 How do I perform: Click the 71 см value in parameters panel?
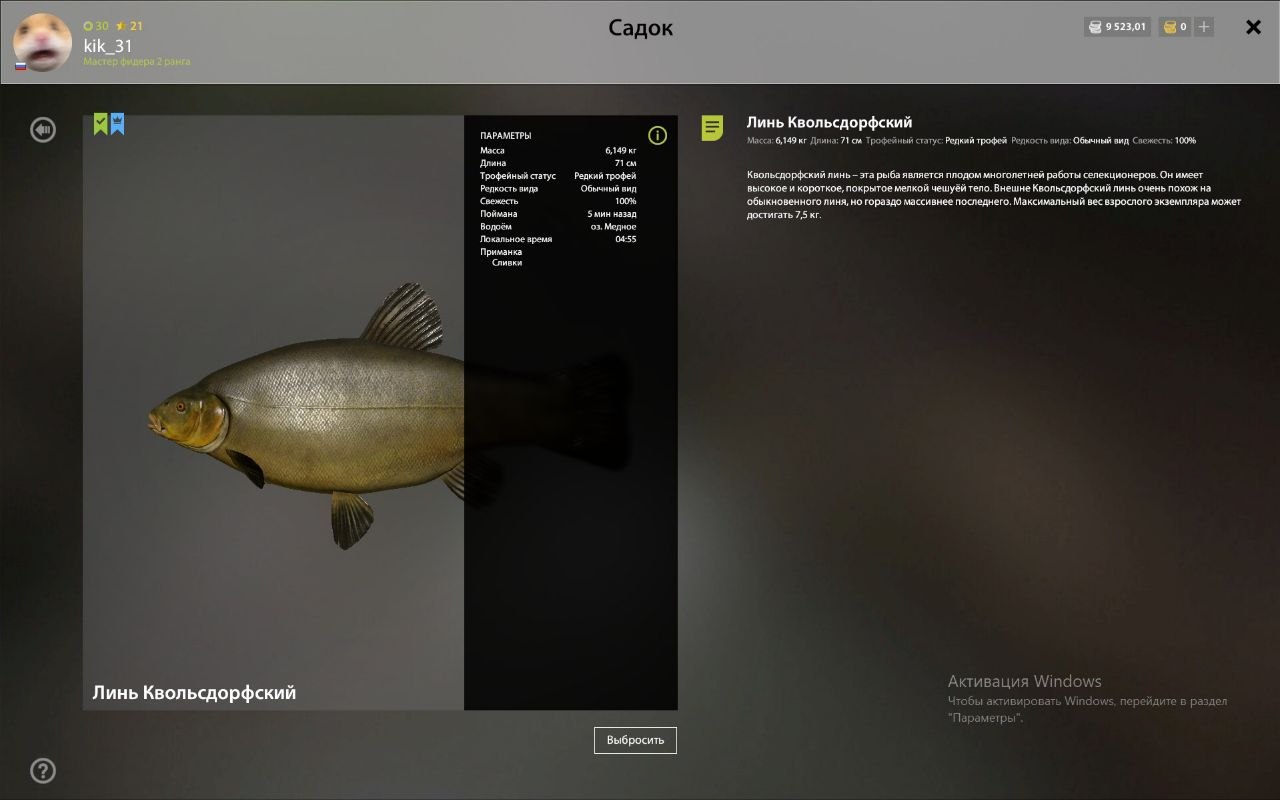pyautogui.click(x=626, y=163)
